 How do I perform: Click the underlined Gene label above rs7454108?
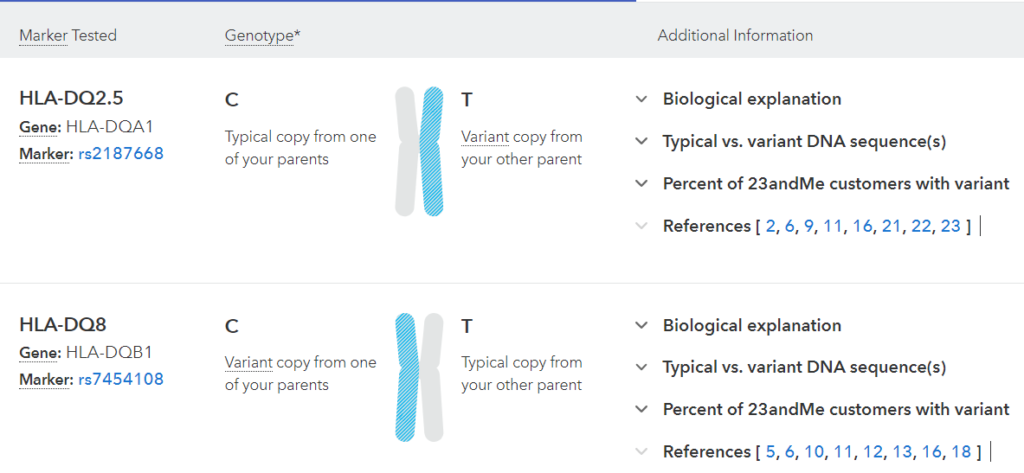point(40,353)
